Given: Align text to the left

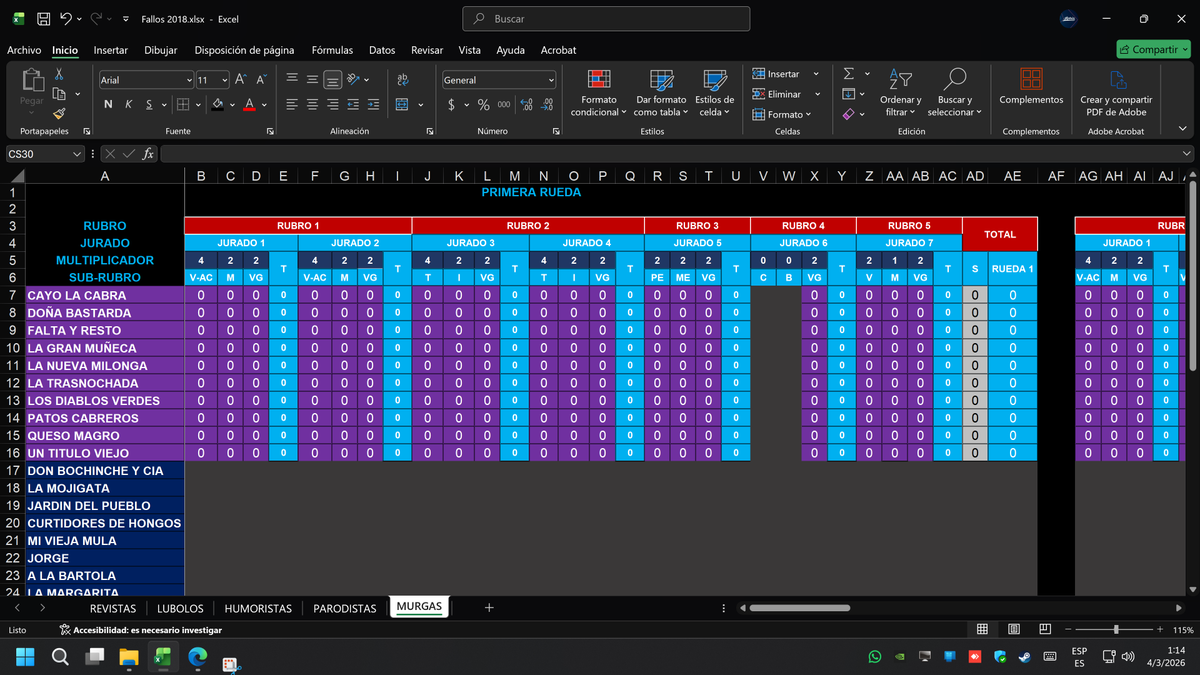Looking at the screenshot, I should [x=292, y=104].
